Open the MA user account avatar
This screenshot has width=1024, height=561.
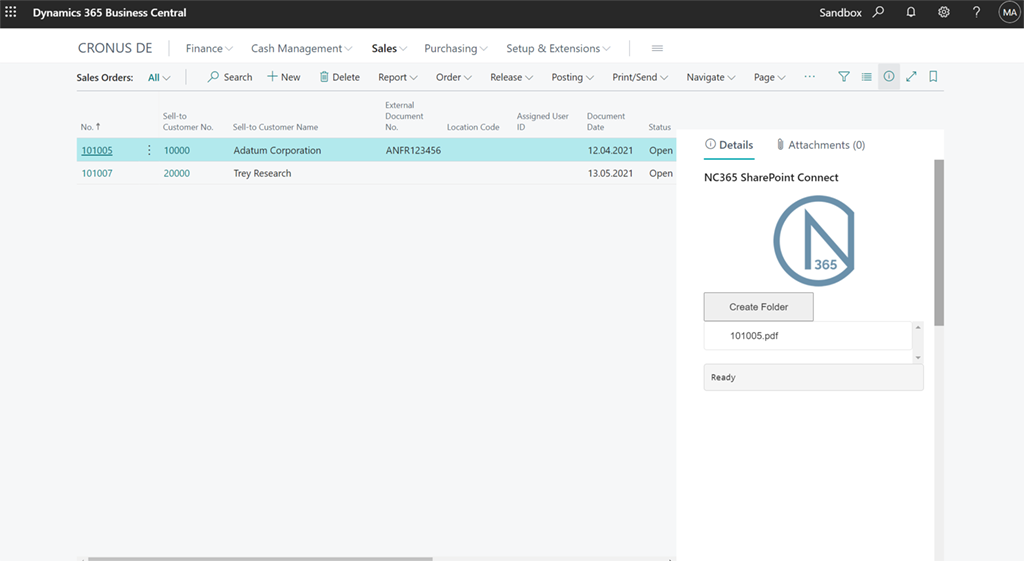(x=1009, y=12)
